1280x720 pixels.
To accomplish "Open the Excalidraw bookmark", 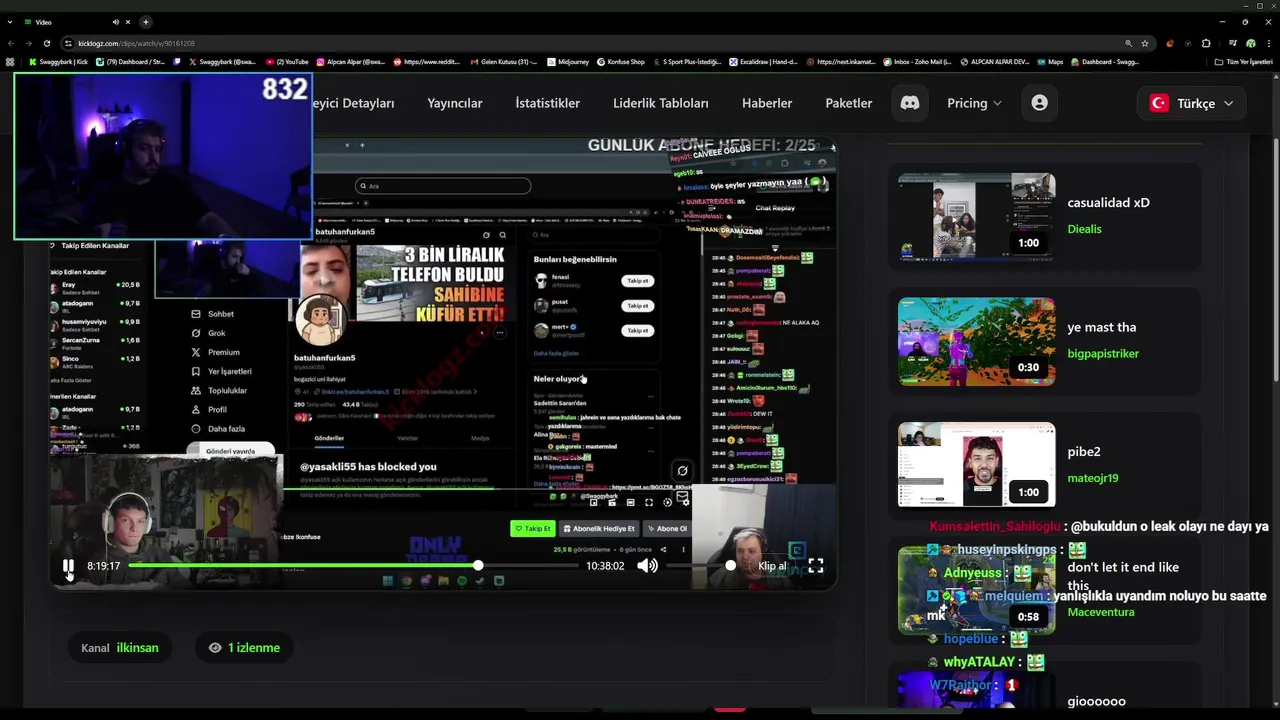I will tap(763, 62).
